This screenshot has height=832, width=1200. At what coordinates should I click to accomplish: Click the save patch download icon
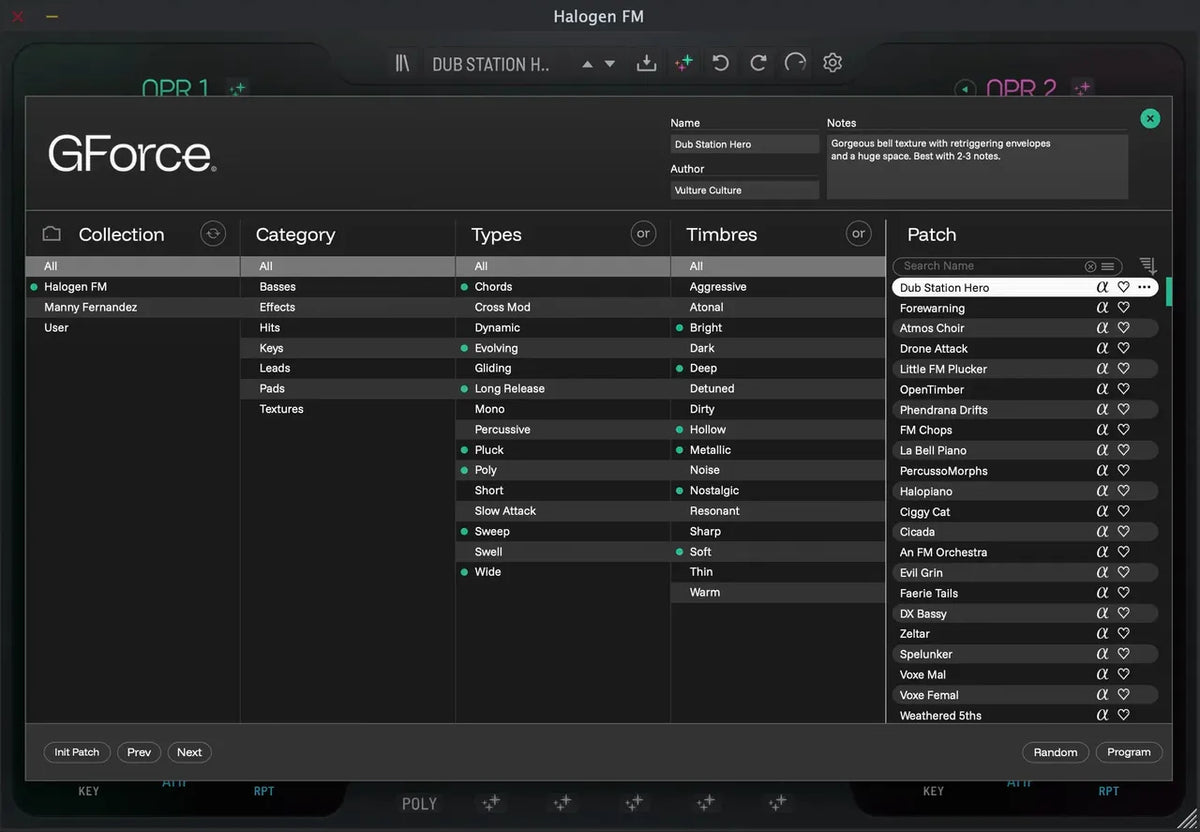647,64
